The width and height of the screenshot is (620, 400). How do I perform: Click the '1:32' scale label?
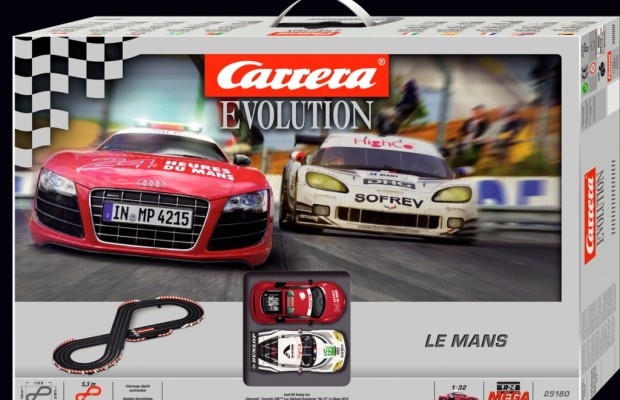459,388
